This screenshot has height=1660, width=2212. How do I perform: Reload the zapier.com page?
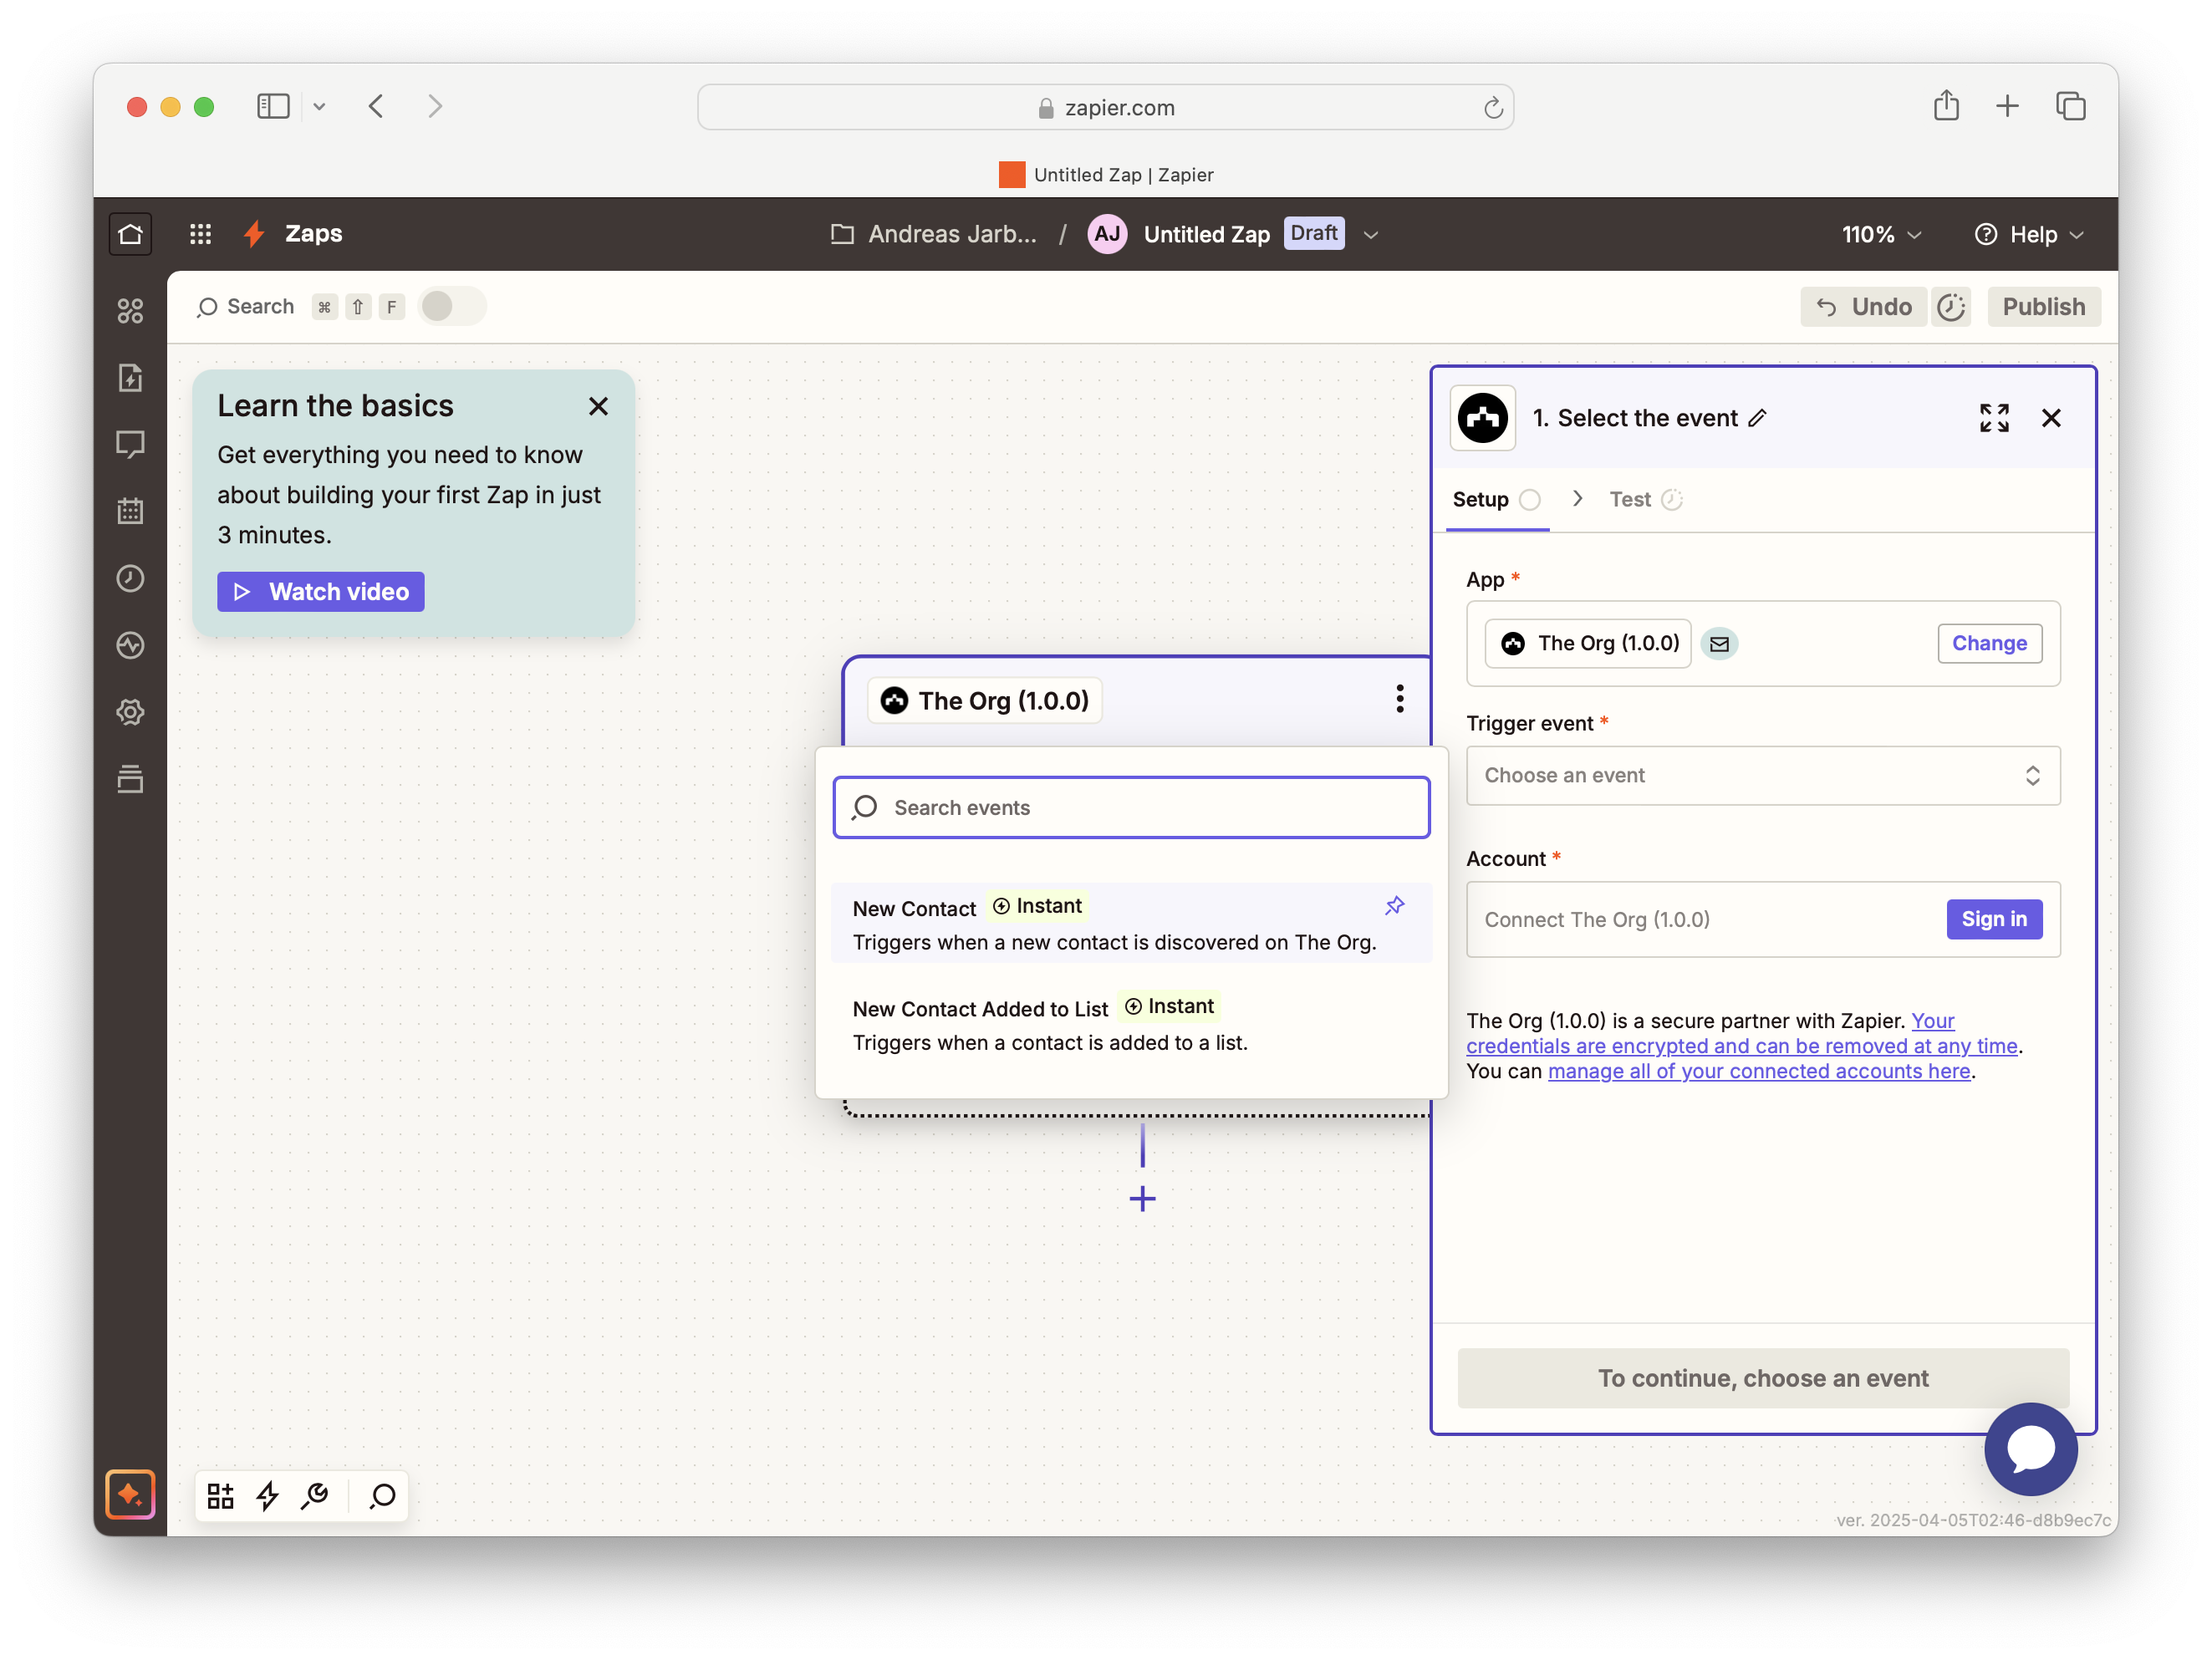[1493, 107]
